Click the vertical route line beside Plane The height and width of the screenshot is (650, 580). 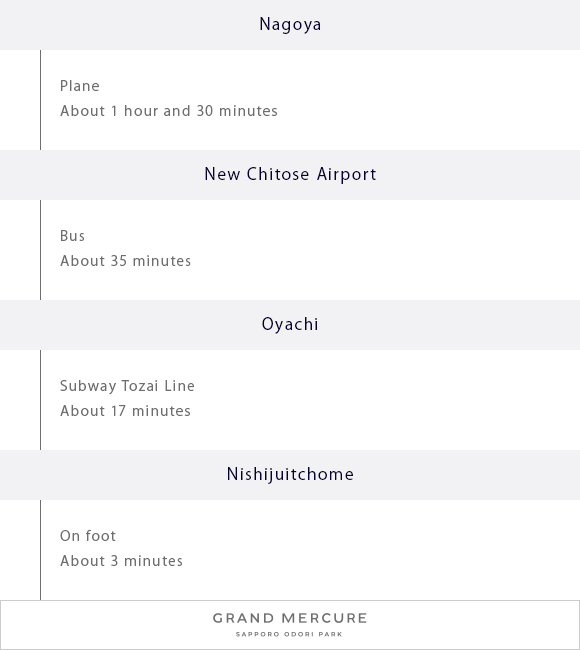coord(40,100)
